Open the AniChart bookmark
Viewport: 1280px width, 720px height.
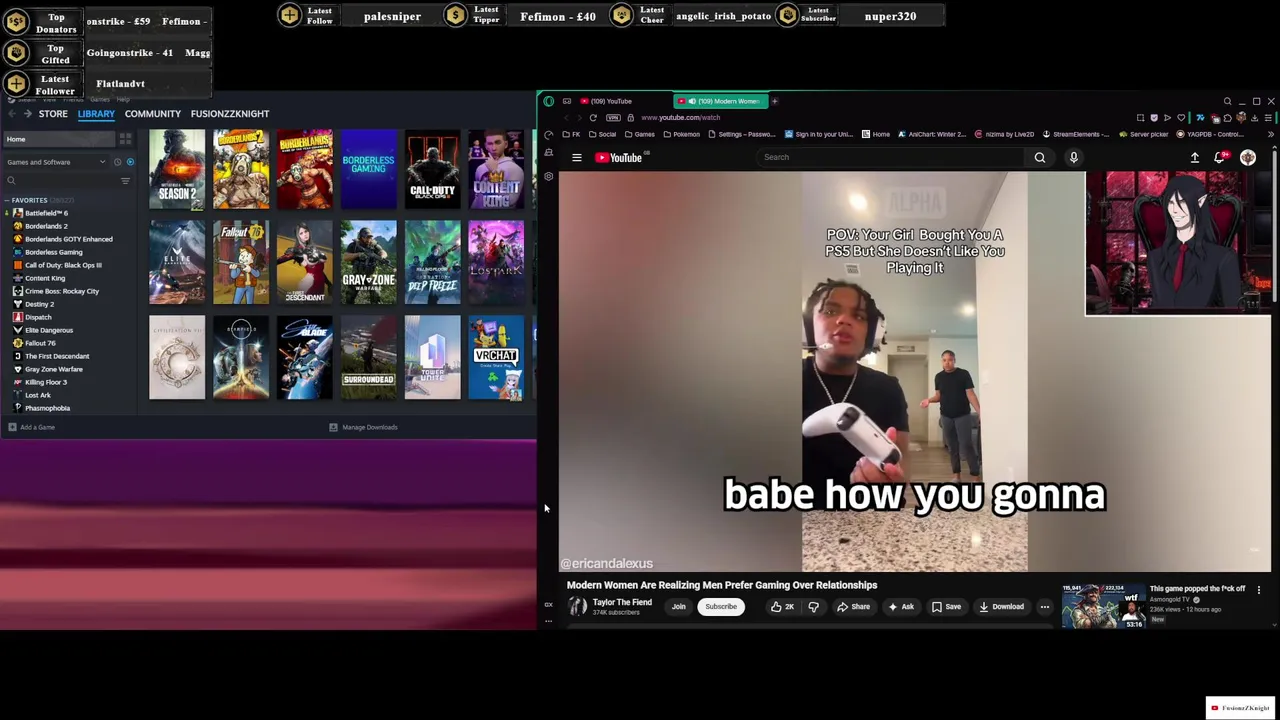931,134
